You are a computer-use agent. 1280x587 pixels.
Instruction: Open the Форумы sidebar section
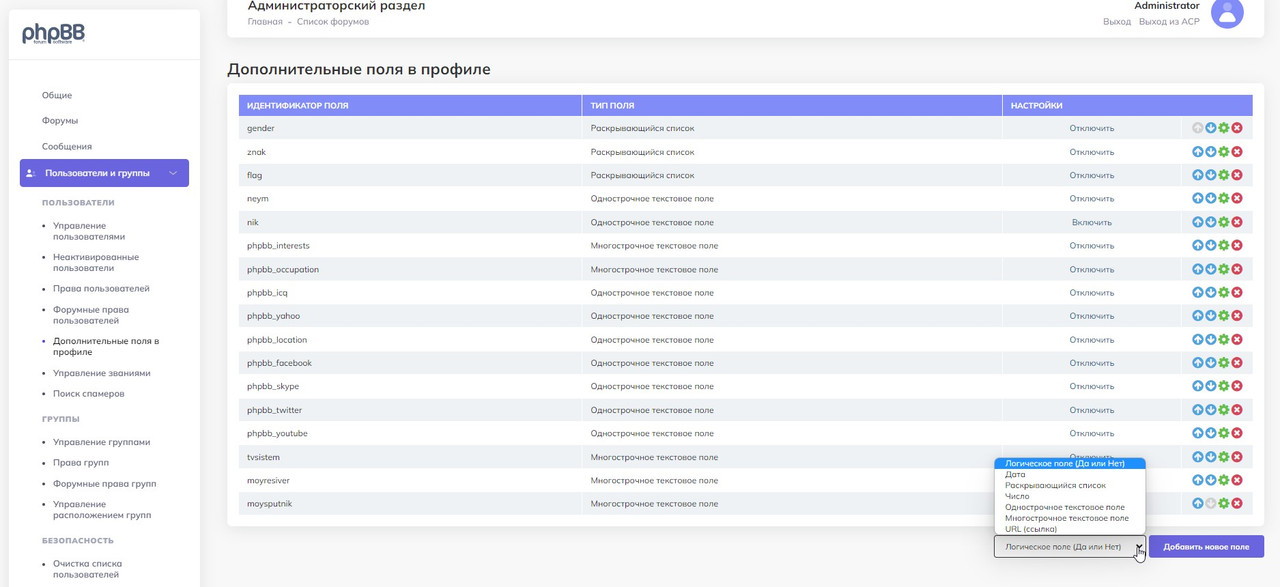(60, 121)
